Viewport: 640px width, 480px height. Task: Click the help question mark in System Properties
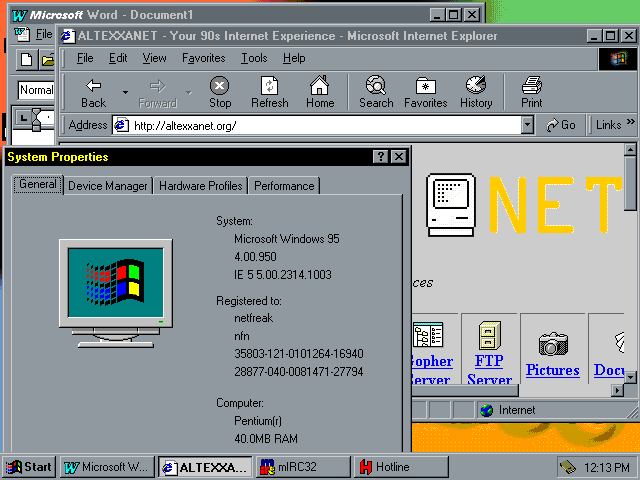click(380, 156)
